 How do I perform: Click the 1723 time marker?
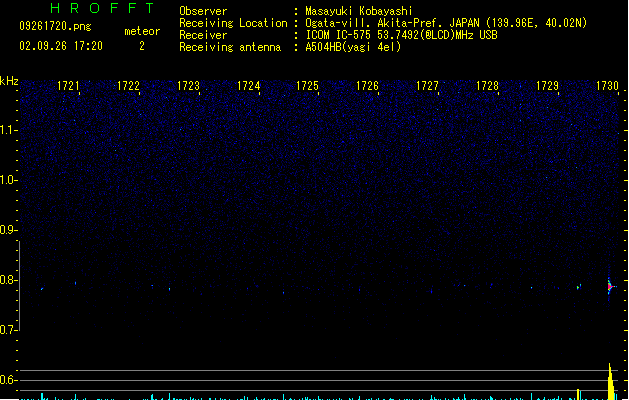click(188, 86)
